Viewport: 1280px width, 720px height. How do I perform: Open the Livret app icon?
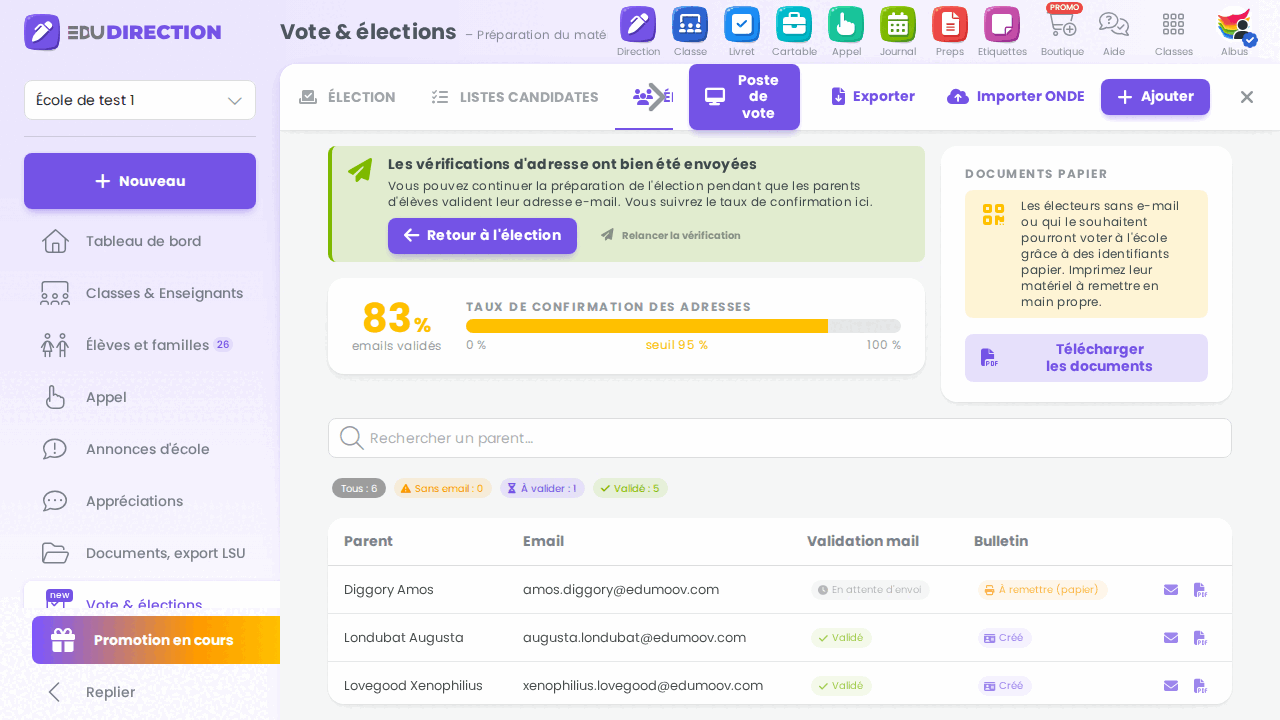(x=742, y=31)
